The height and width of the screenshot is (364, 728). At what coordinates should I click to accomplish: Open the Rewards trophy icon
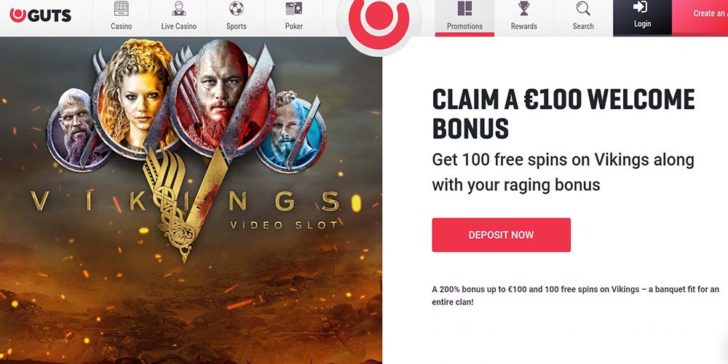pos(524,8)
